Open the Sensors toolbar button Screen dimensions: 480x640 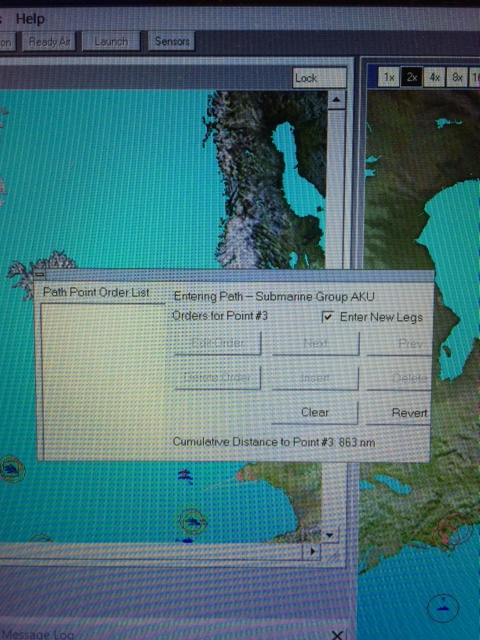point(172,41)
